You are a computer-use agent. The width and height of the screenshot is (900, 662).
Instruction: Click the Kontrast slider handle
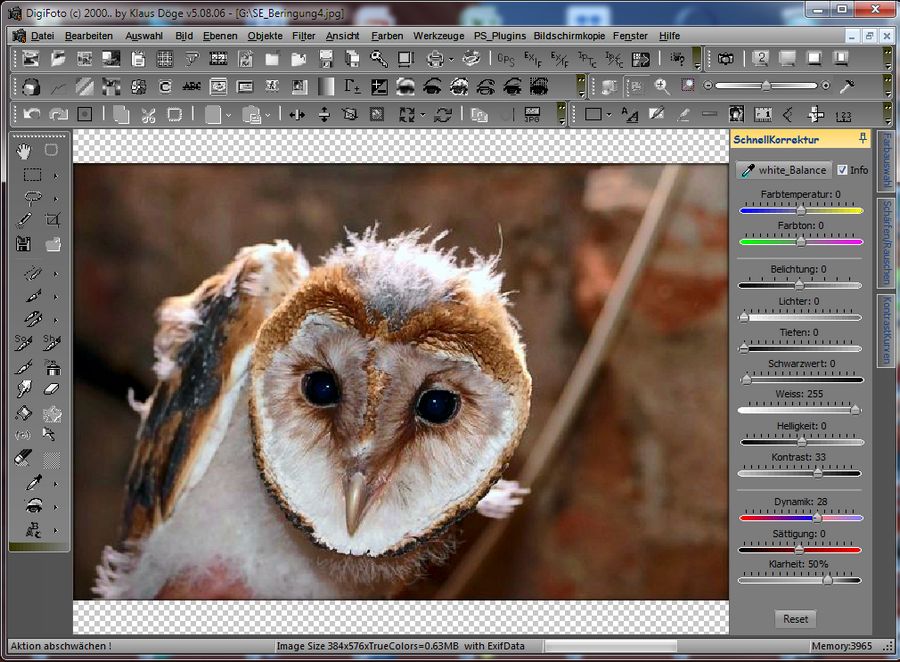click(817, 473)
